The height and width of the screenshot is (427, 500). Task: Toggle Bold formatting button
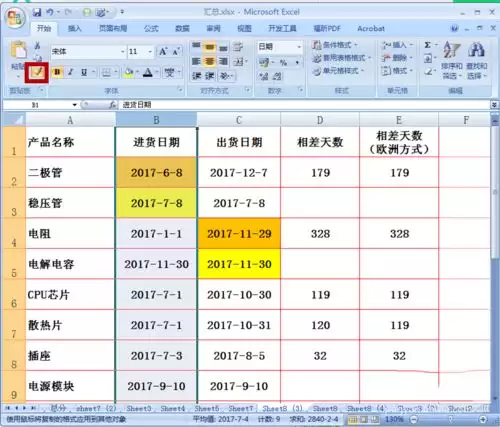click(57, 72)
